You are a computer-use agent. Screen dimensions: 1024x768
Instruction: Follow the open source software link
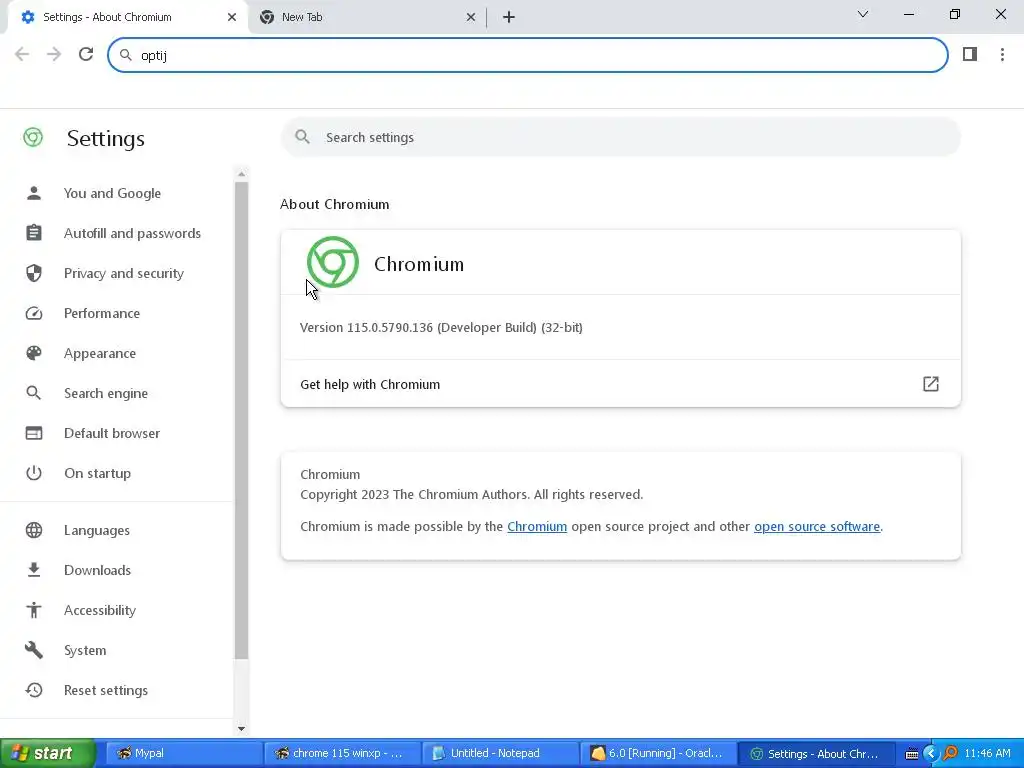(x=817, y=526)
